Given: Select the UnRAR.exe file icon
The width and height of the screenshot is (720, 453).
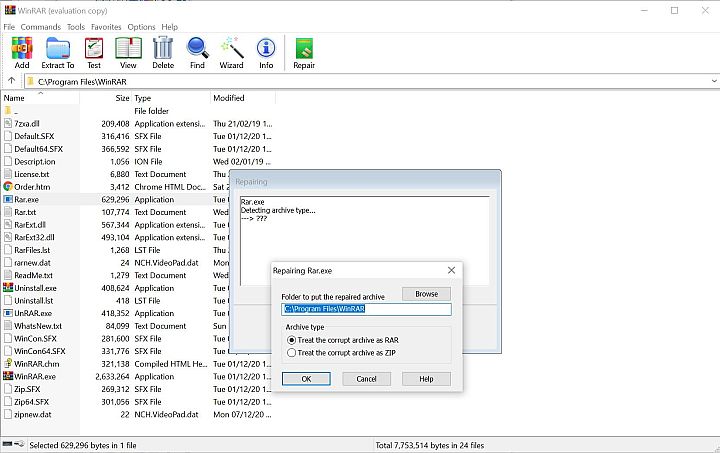Looking at the screenshot, I should (8, 313).
